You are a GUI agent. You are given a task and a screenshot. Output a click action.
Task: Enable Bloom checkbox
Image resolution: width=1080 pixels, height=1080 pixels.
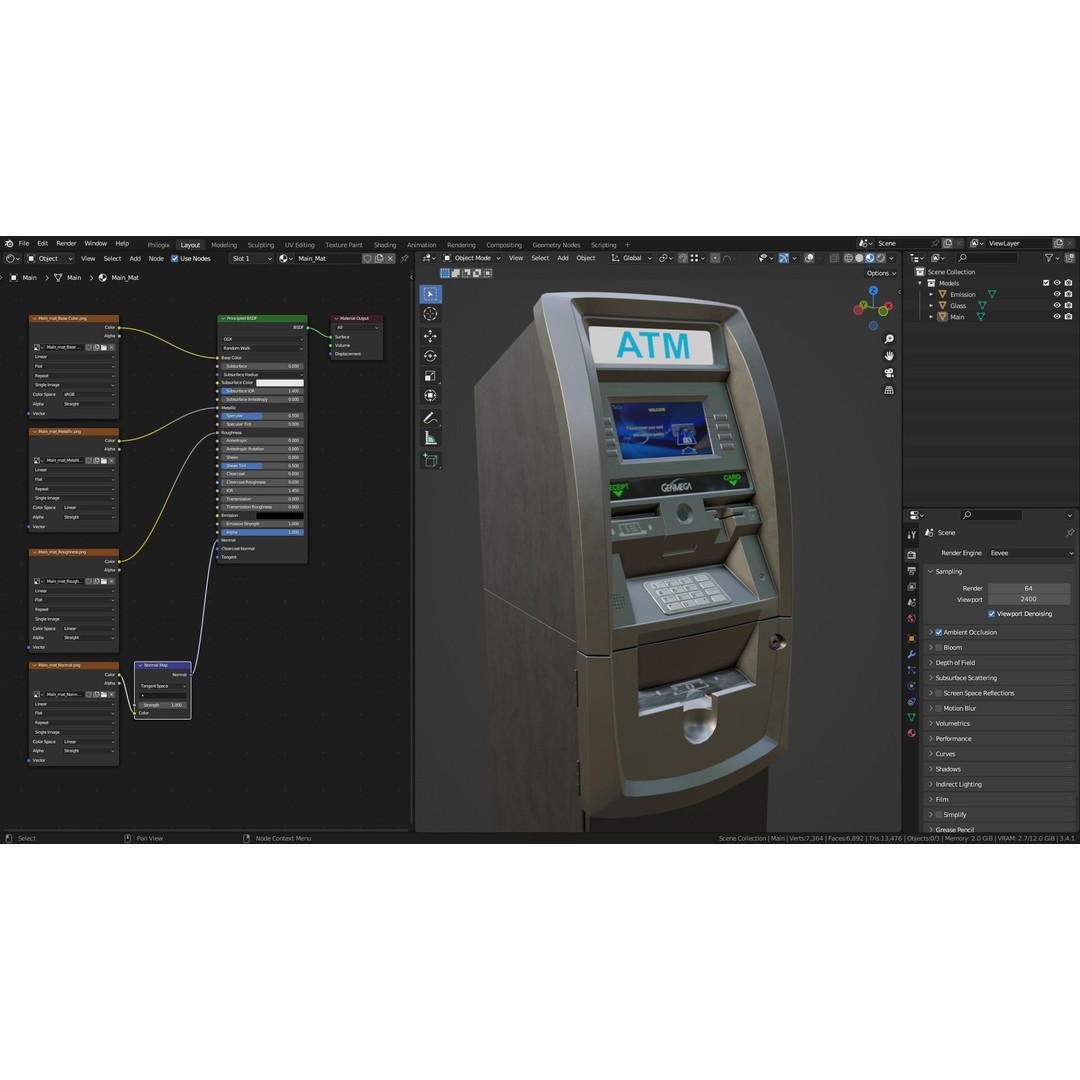point(938,647)
